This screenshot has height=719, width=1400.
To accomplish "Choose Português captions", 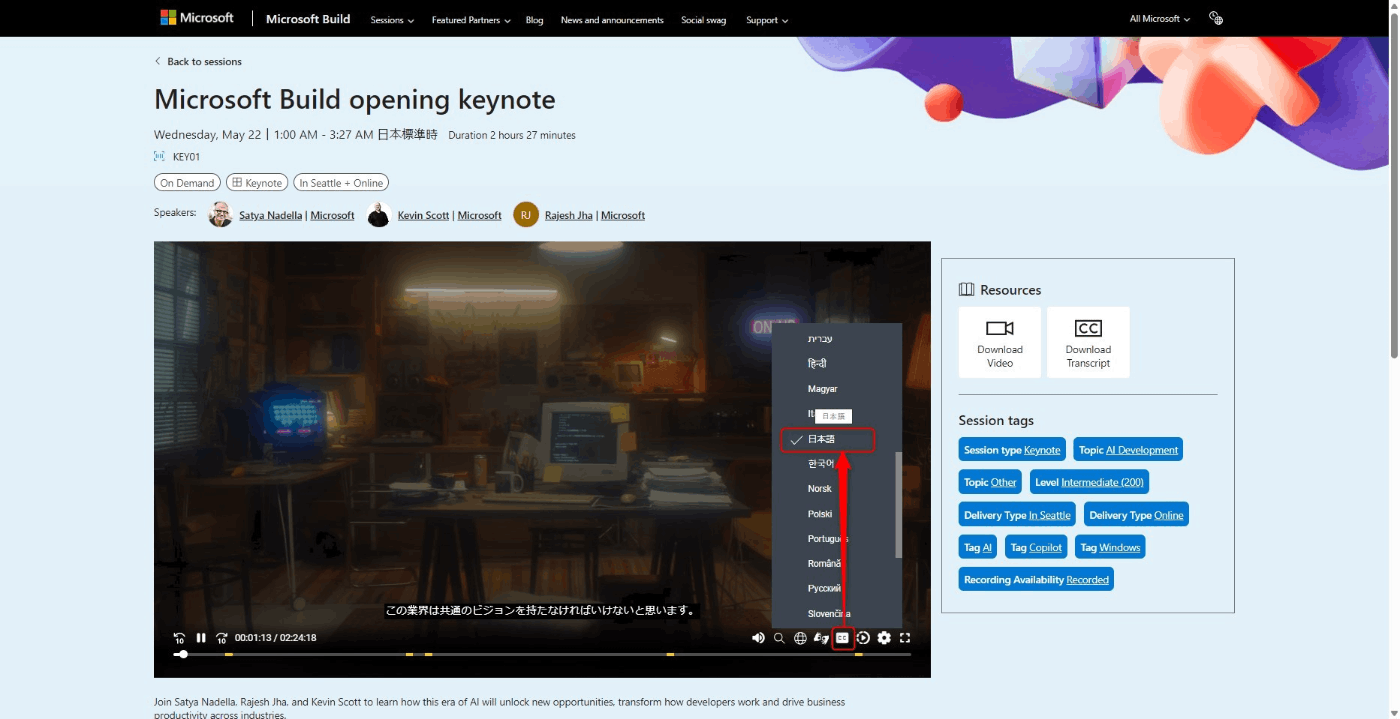I will point(828,539).
